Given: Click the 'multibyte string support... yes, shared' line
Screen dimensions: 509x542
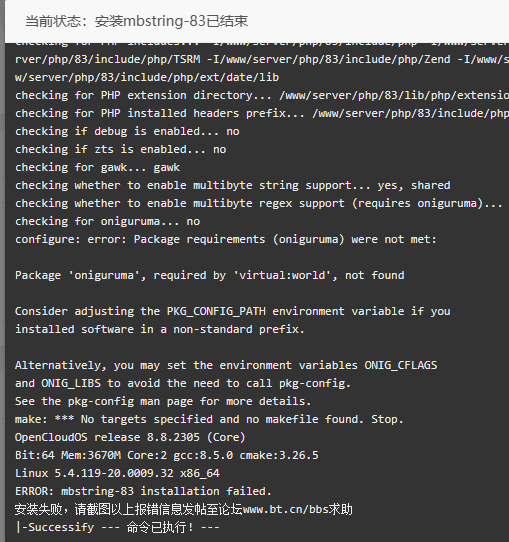Looking at the screenshot, I should tap(233, 185).
